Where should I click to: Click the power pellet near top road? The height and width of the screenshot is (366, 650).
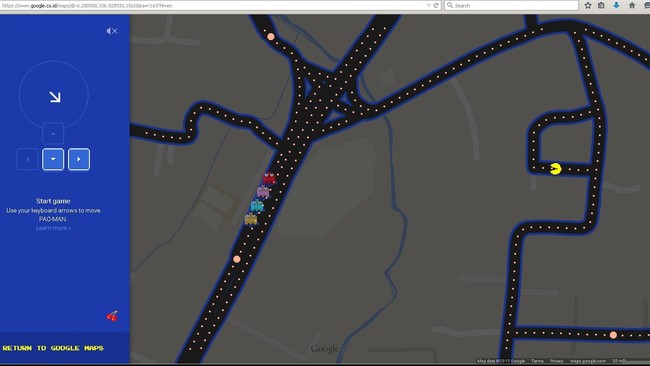pyautogui.click(x=271, y=37)
